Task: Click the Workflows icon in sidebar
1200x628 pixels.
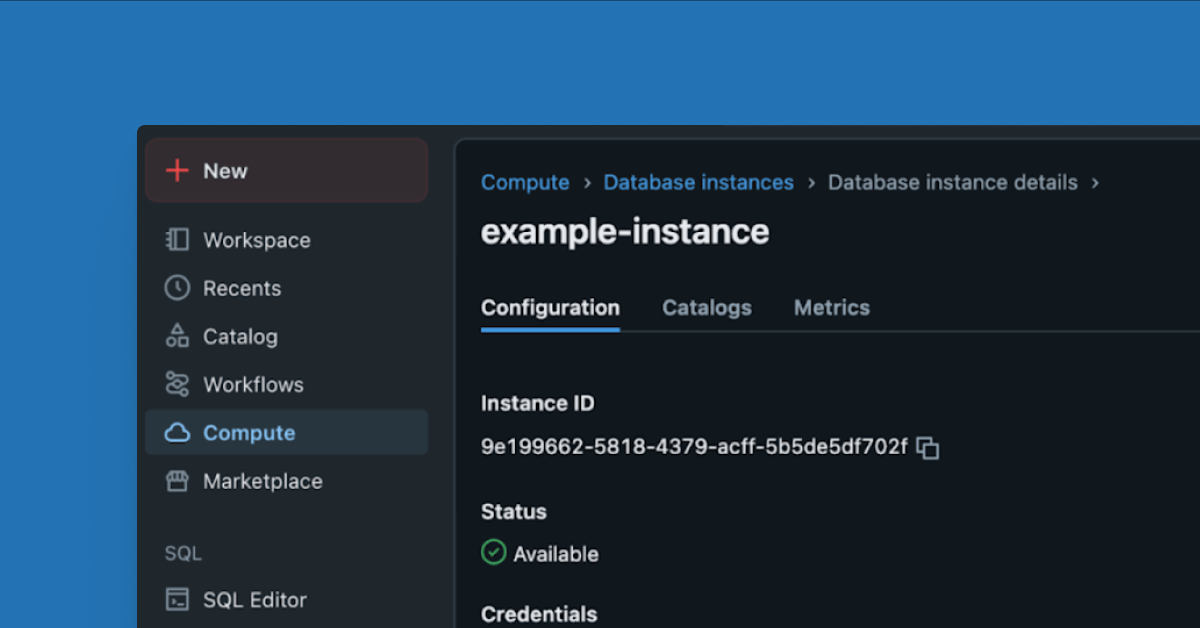Action: 177,384
